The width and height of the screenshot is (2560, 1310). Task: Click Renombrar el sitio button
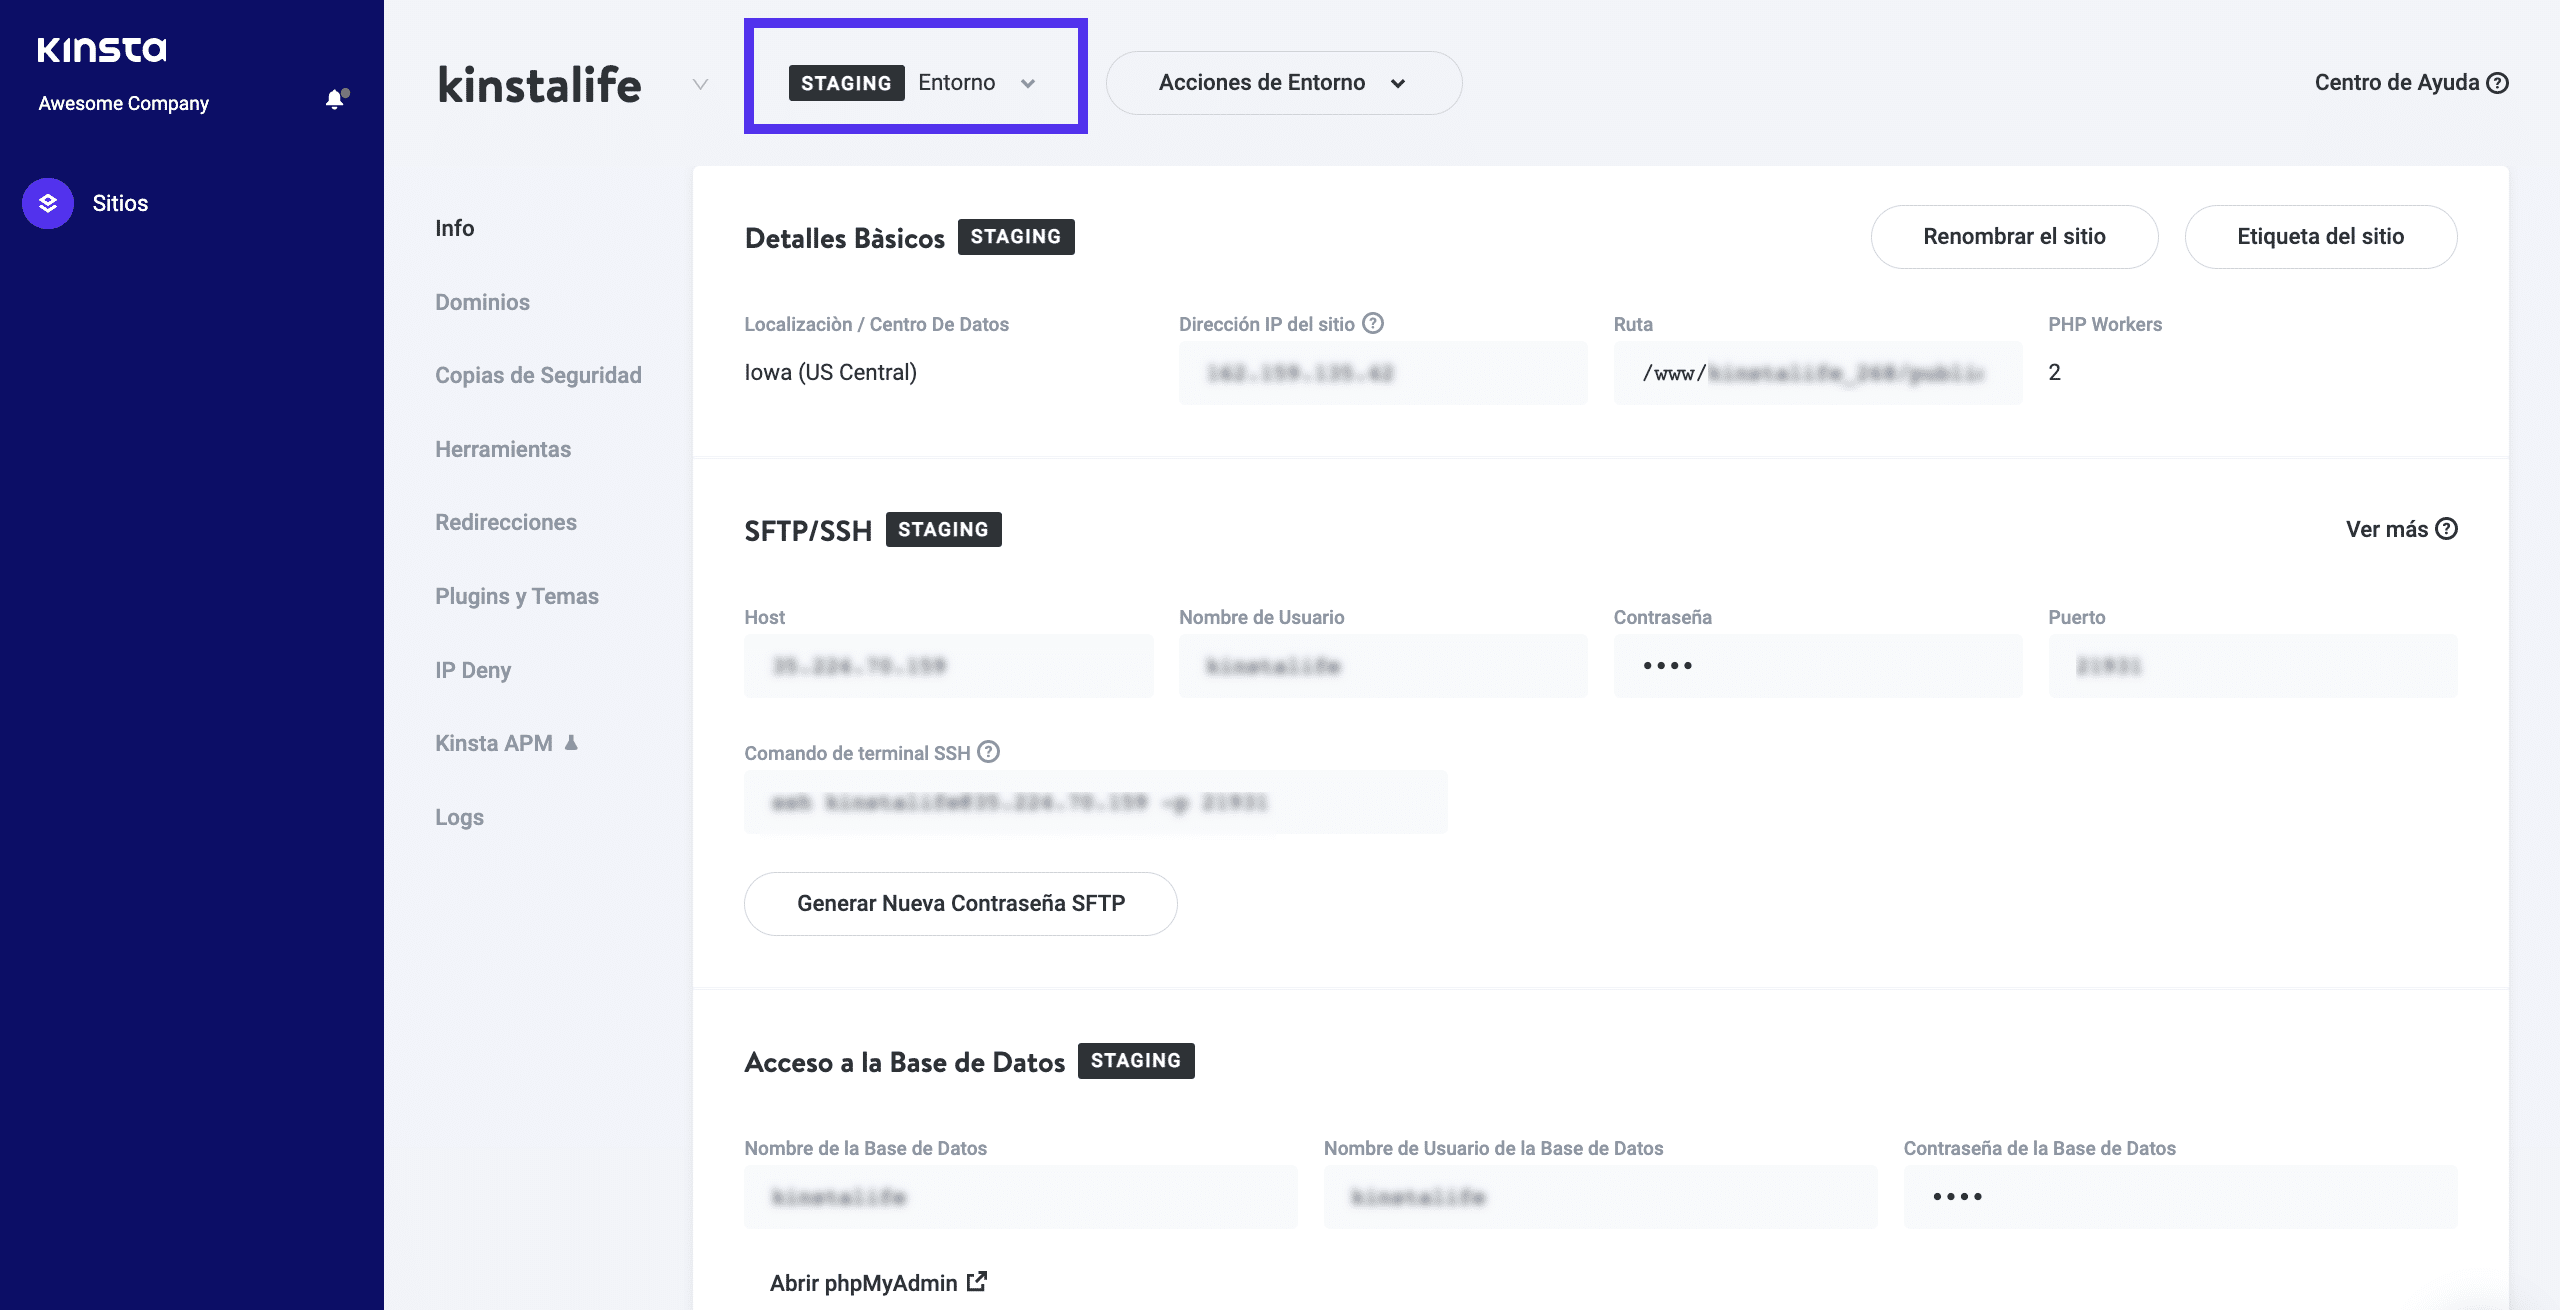click(2014, 237)
